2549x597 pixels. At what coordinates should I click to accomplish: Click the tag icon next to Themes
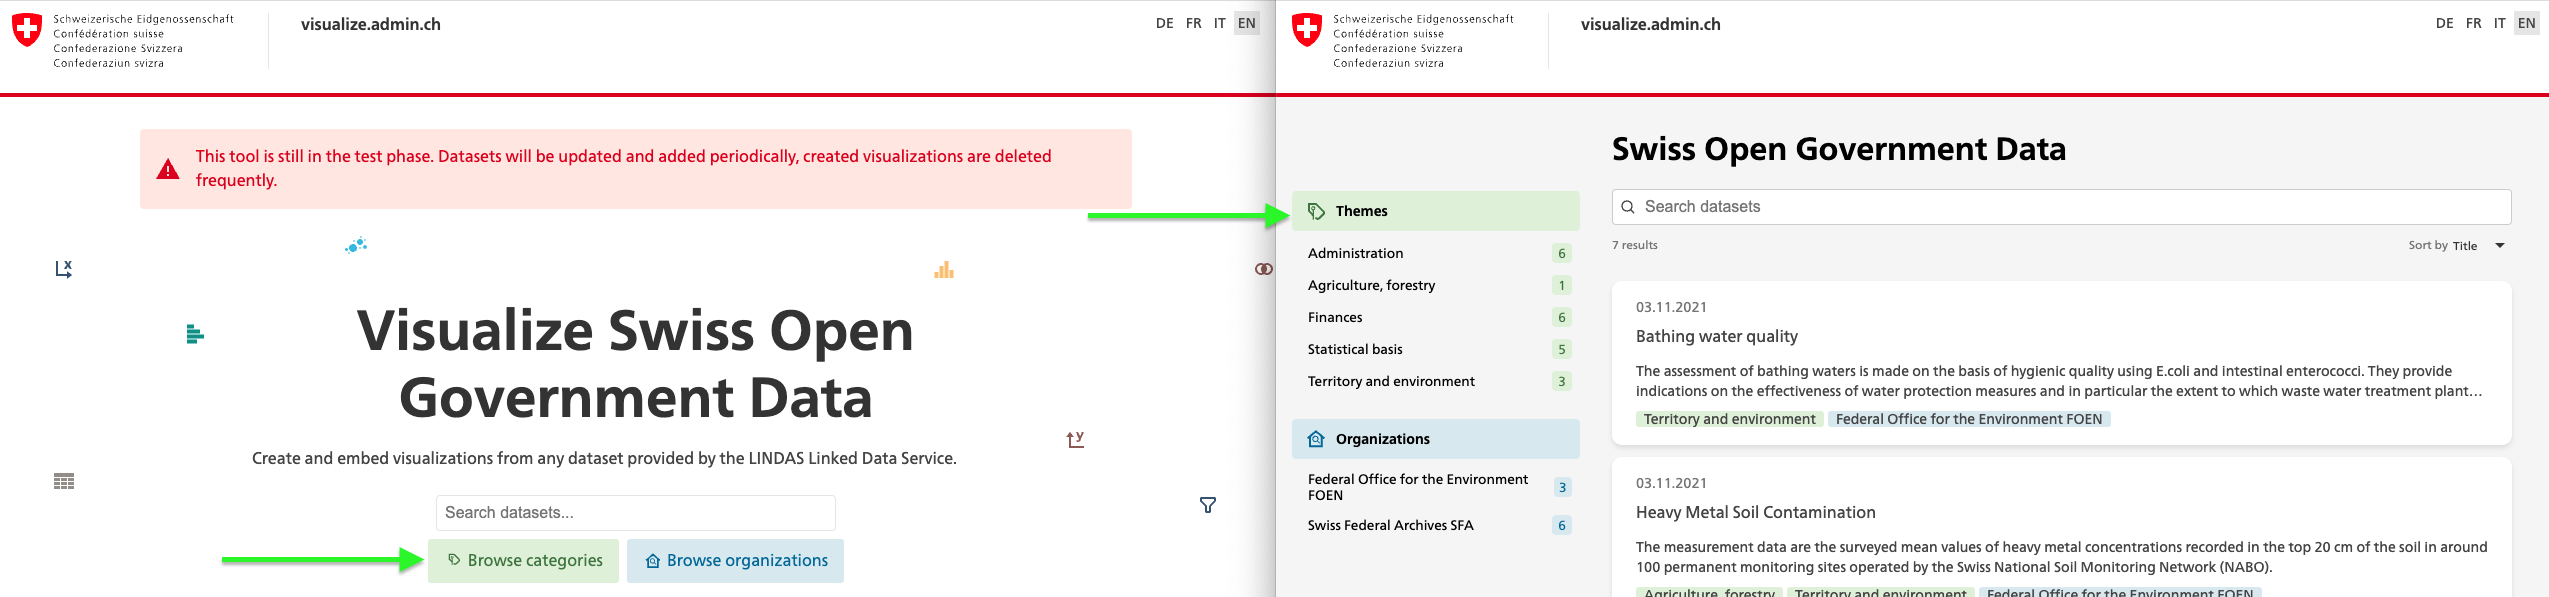tap(1316, 211)
